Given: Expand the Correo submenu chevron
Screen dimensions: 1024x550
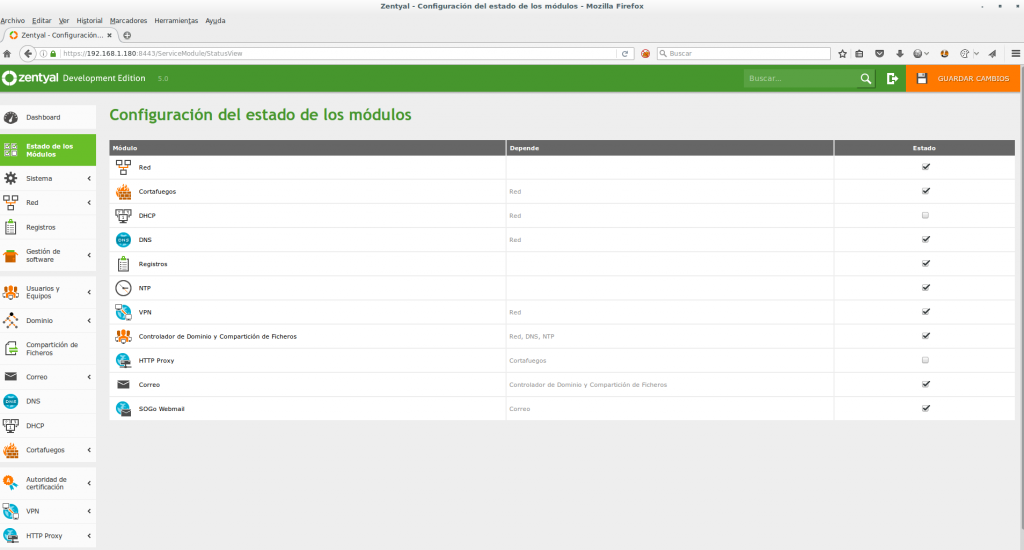Looking at the screenshot, I should (89, 377).
